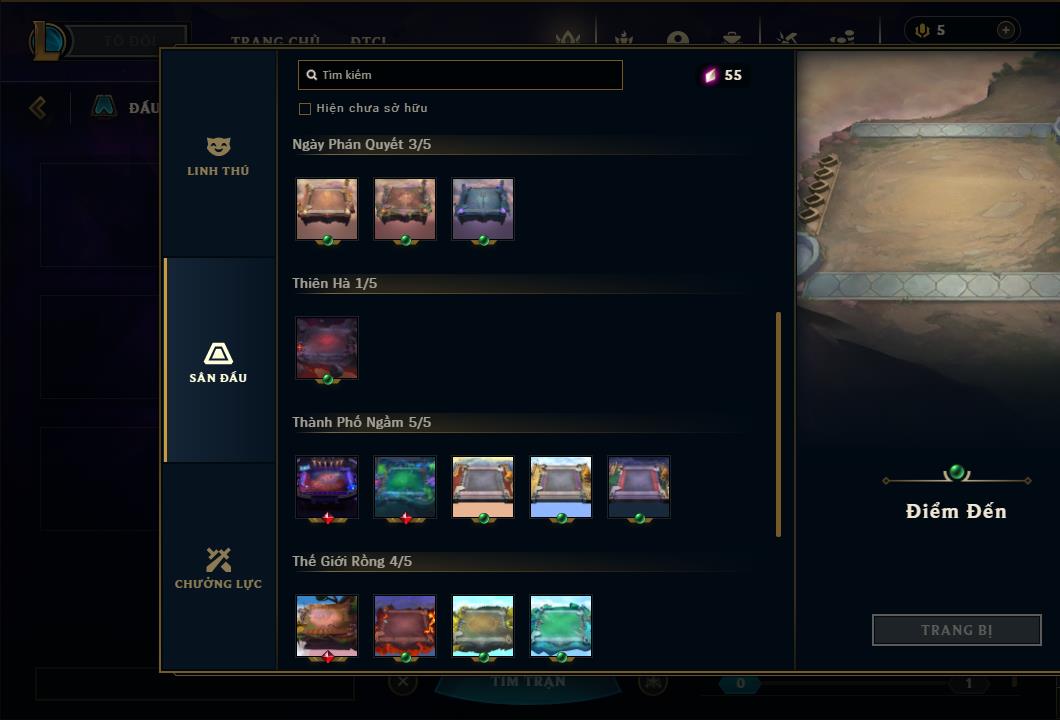This screenshot has height=720, width=1060.
Task: Select the blue Ngày Phán Quyết arena
Action: tap(483, 210)
